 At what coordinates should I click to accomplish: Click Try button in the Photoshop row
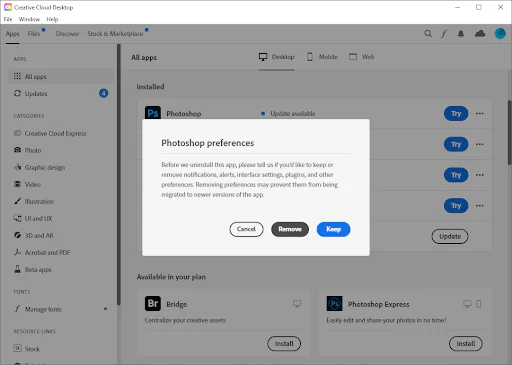[x=456, y=114]
